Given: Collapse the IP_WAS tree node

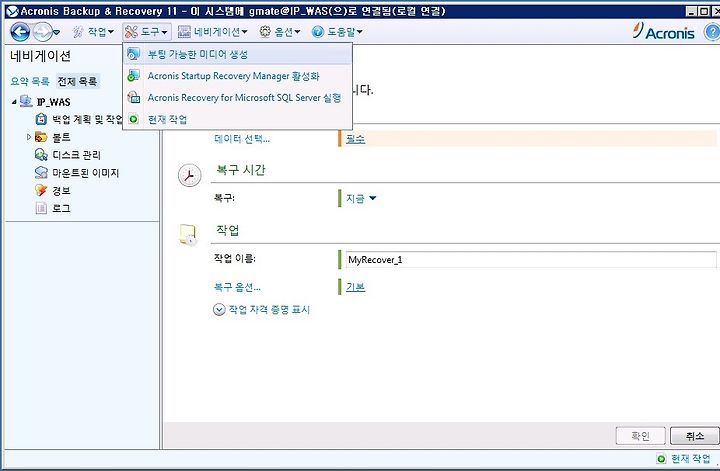Looking at the screenshot, I should (14, 102).
